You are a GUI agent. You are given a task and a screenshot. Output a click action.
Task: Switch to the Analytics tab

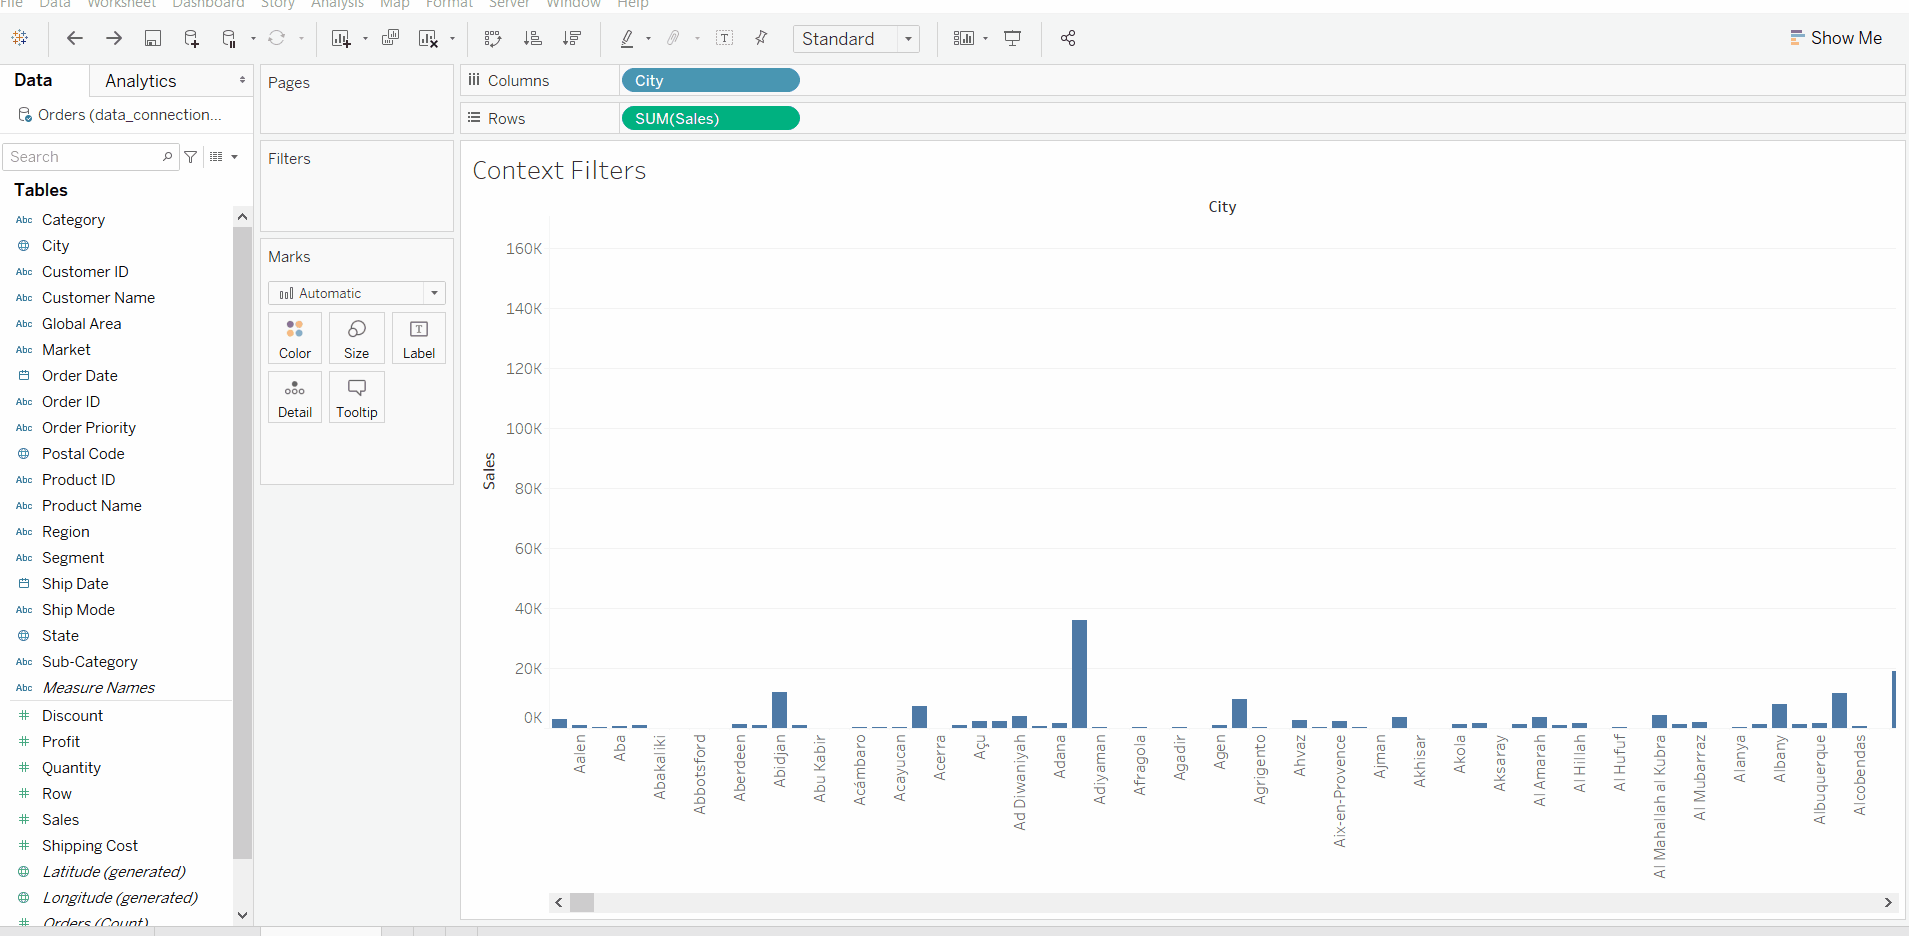click(140, 80)
